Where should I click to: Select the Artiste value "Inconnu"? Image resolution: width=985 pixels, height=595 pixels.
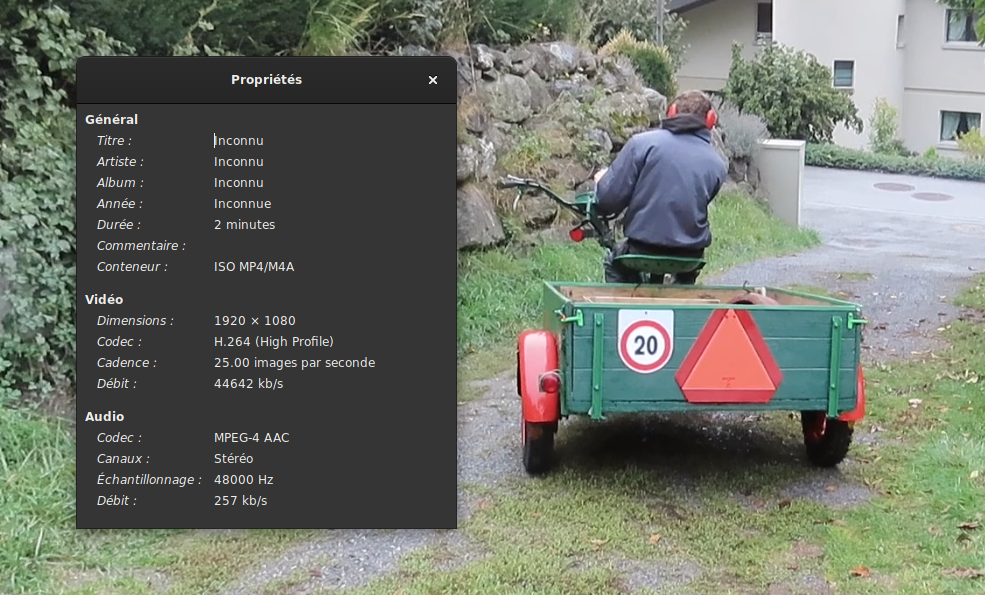click(239, 162)
